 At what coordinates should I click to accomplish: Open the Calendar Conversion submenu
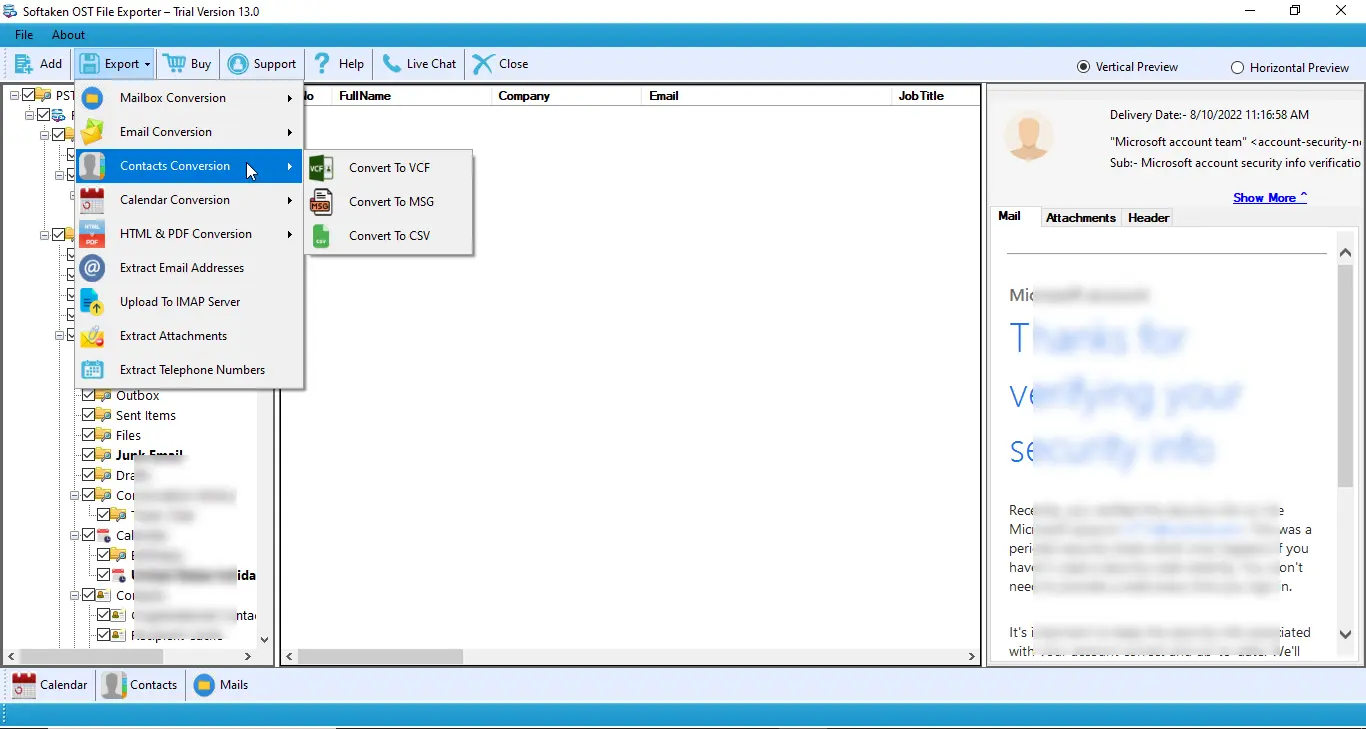point(172,200)
